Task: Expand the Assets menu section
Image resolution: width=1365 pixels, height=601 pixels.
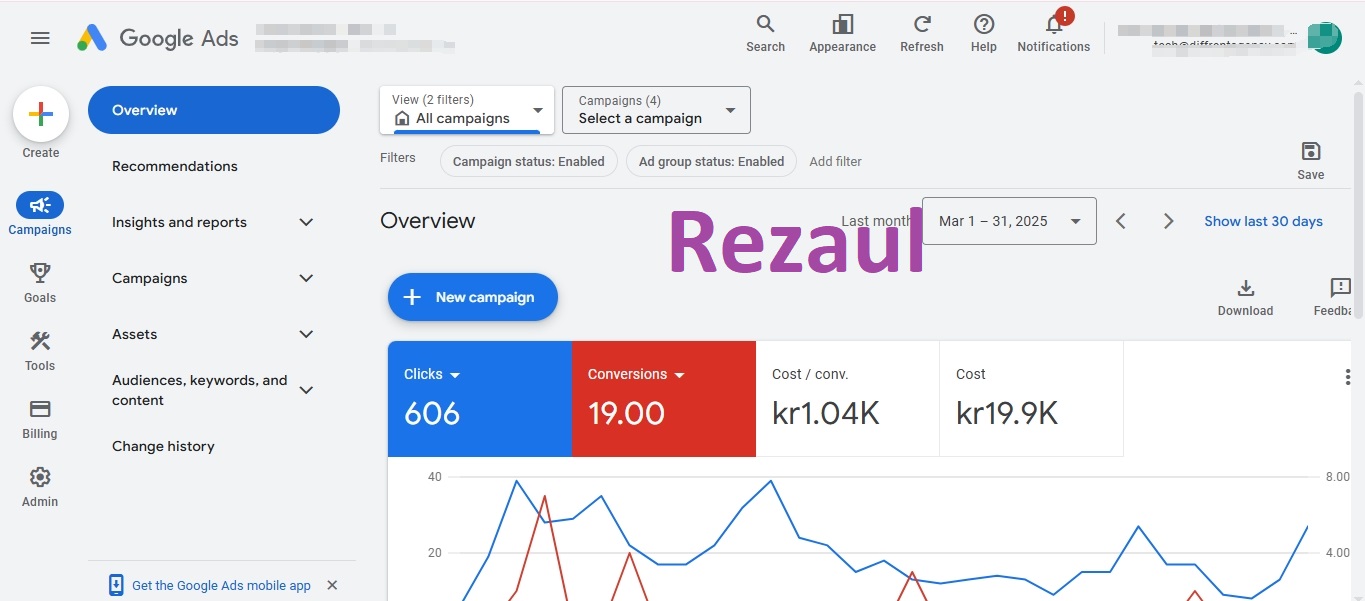Action: tap(306, 334)
